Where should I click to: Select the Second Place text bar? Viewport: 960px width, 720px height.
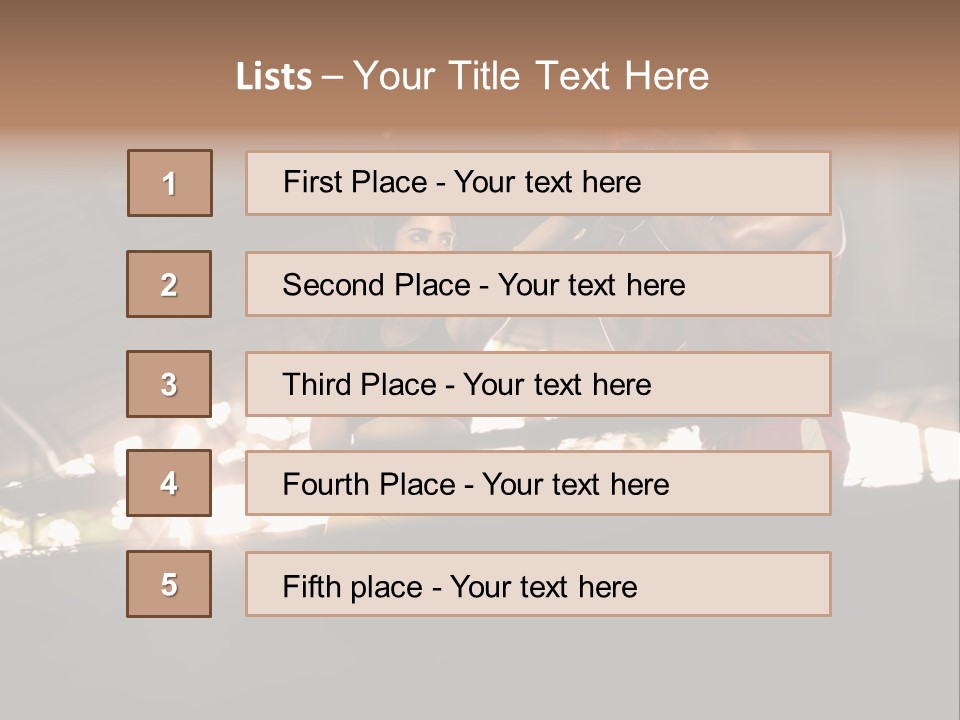click(x=538, y=284)
